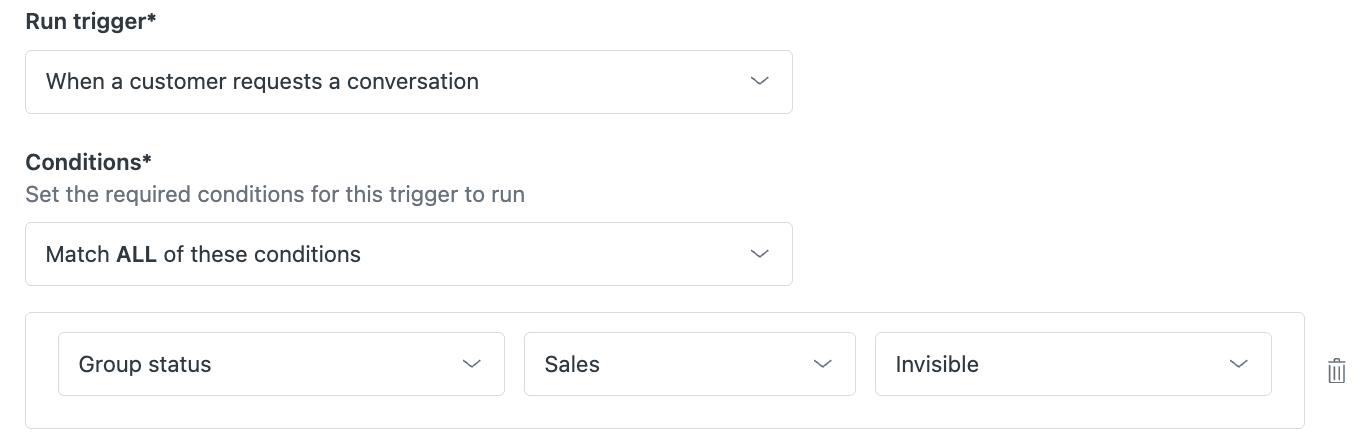Select 'When a customer requests a conversation' text

coord(262,82)
